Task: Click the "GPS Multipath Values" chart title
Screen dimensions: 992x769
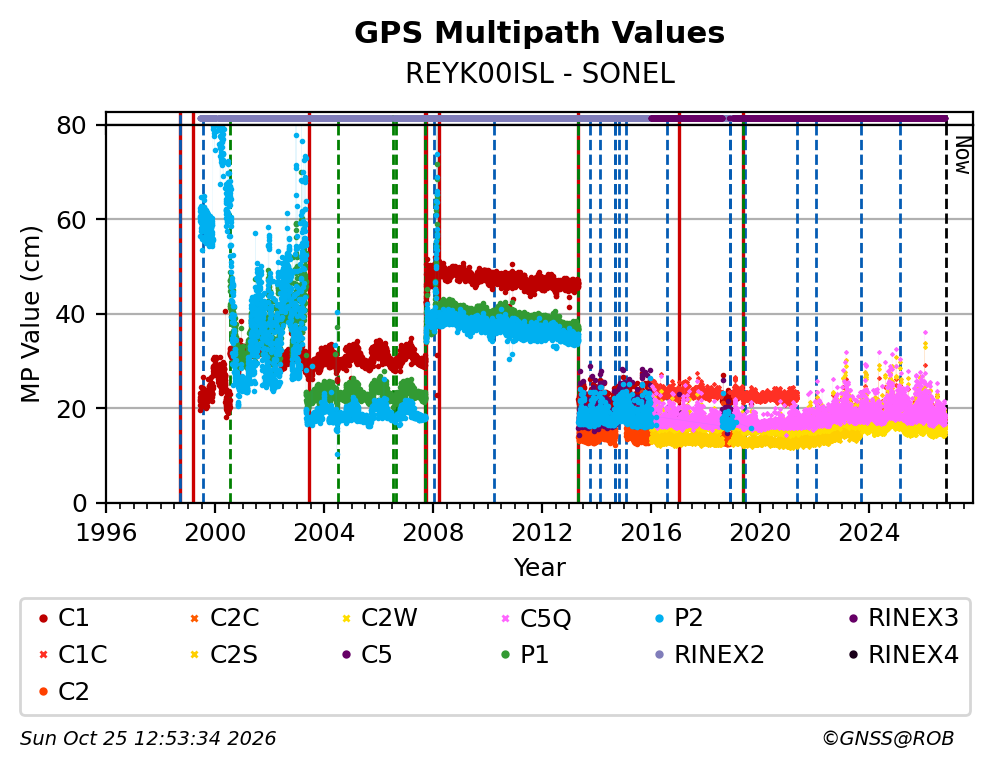Action: 540,33
